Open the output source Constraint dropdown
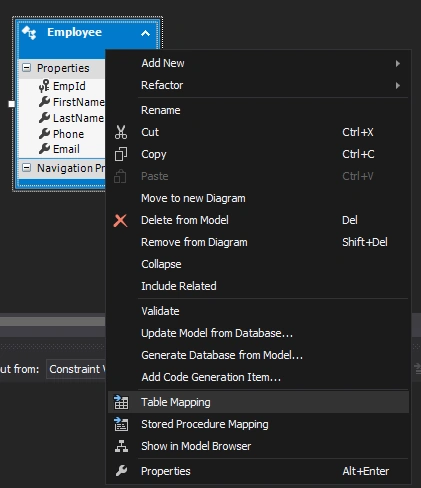This screenshot has width=421, height=488. point(76,369)
